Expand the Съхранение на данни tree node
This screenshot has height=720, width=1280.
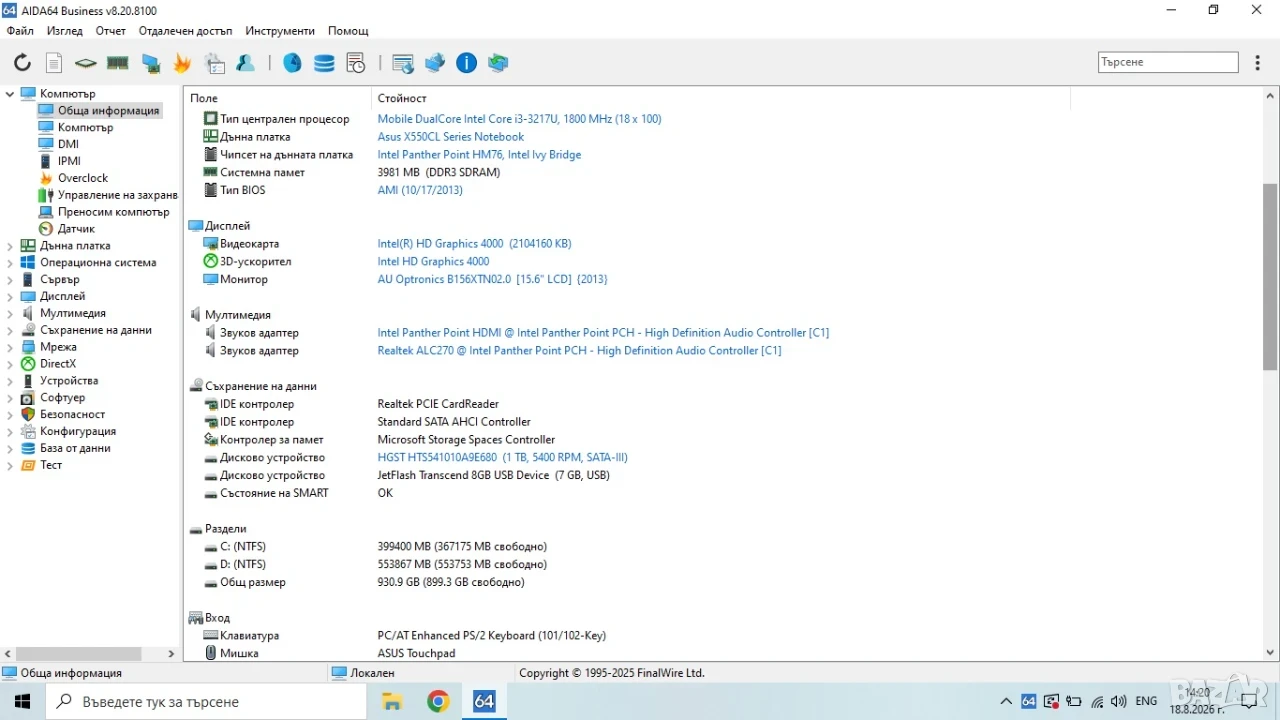10,330
